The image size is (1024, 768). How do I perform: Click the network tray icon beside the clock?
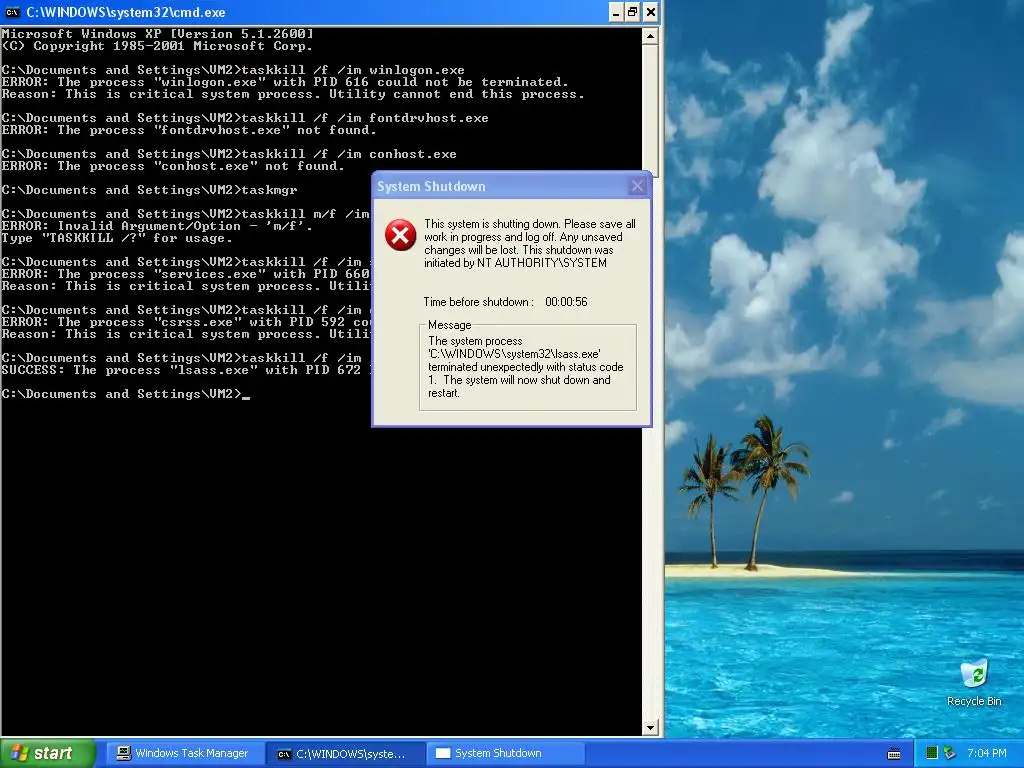[950, 753]
